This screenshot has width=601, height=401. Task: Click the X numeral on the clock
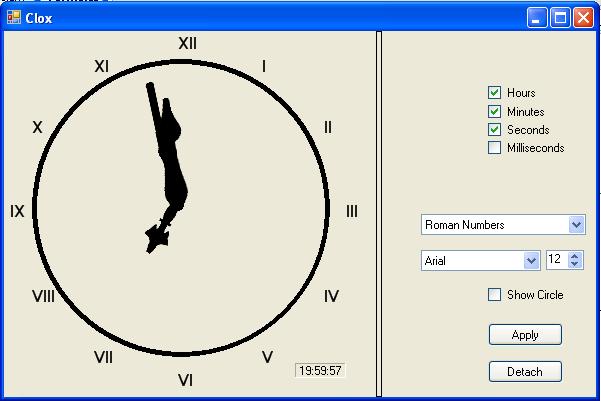pos(37,127)
